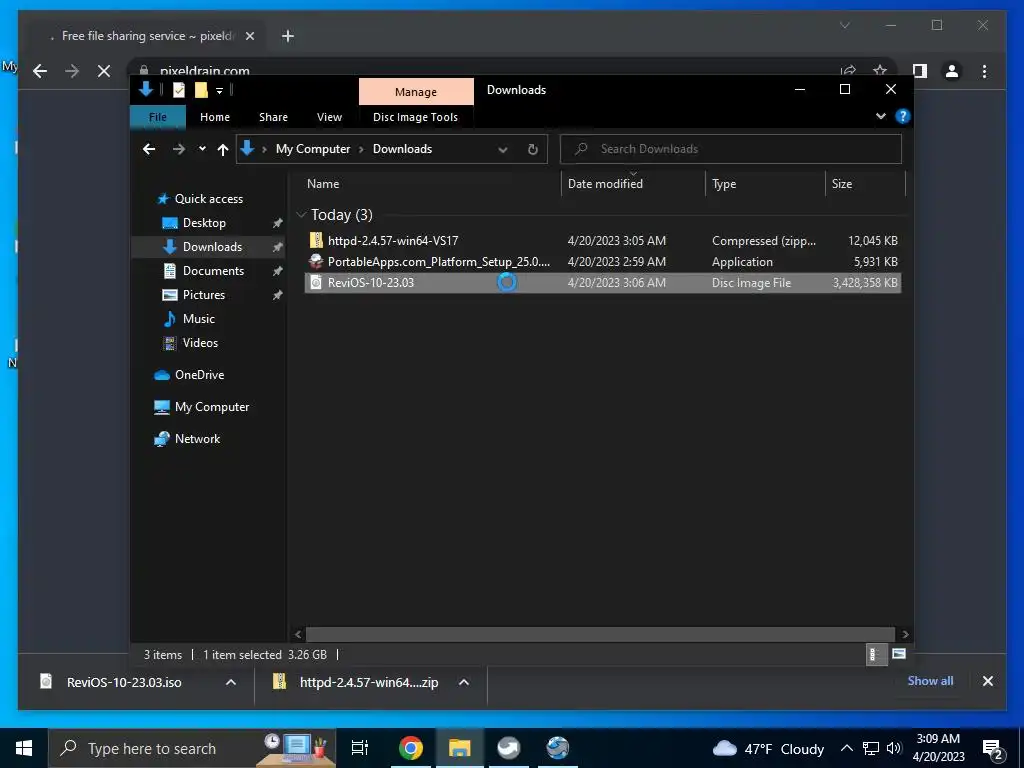Open the recent locations dropdown arrow
Viewport: 1024px width, 768px height.
tap(202, 149)
